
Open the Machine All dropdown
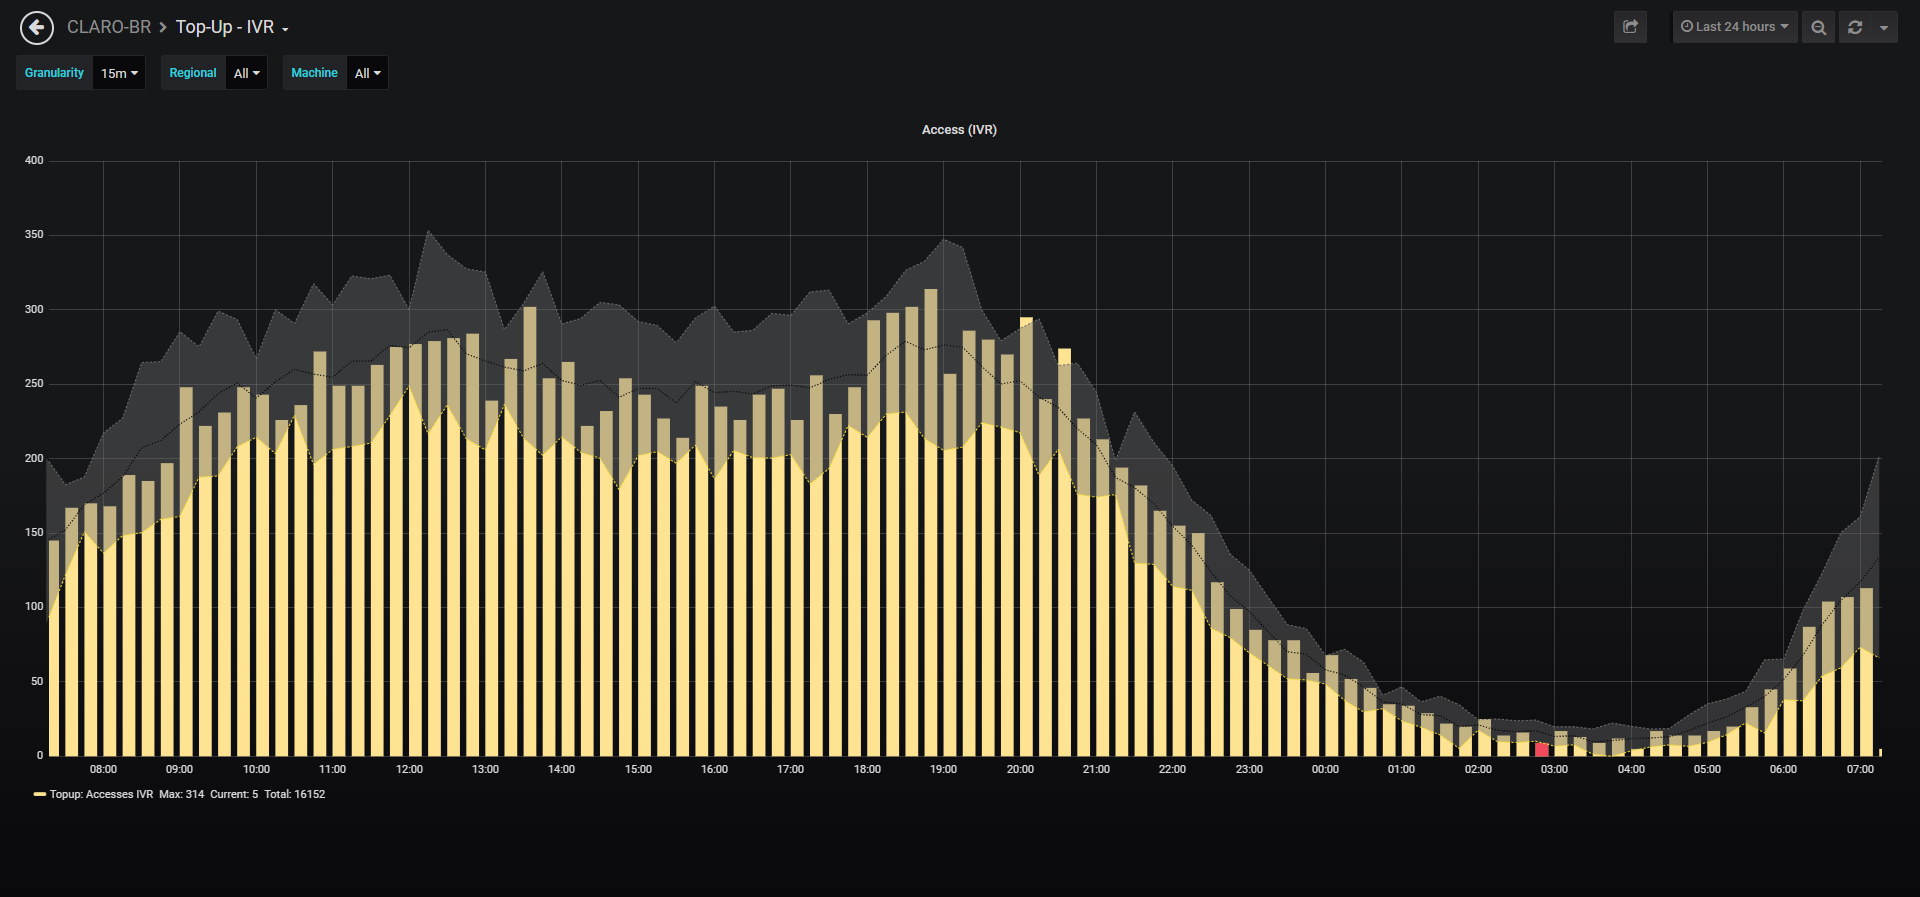click(x=367, y=73)
